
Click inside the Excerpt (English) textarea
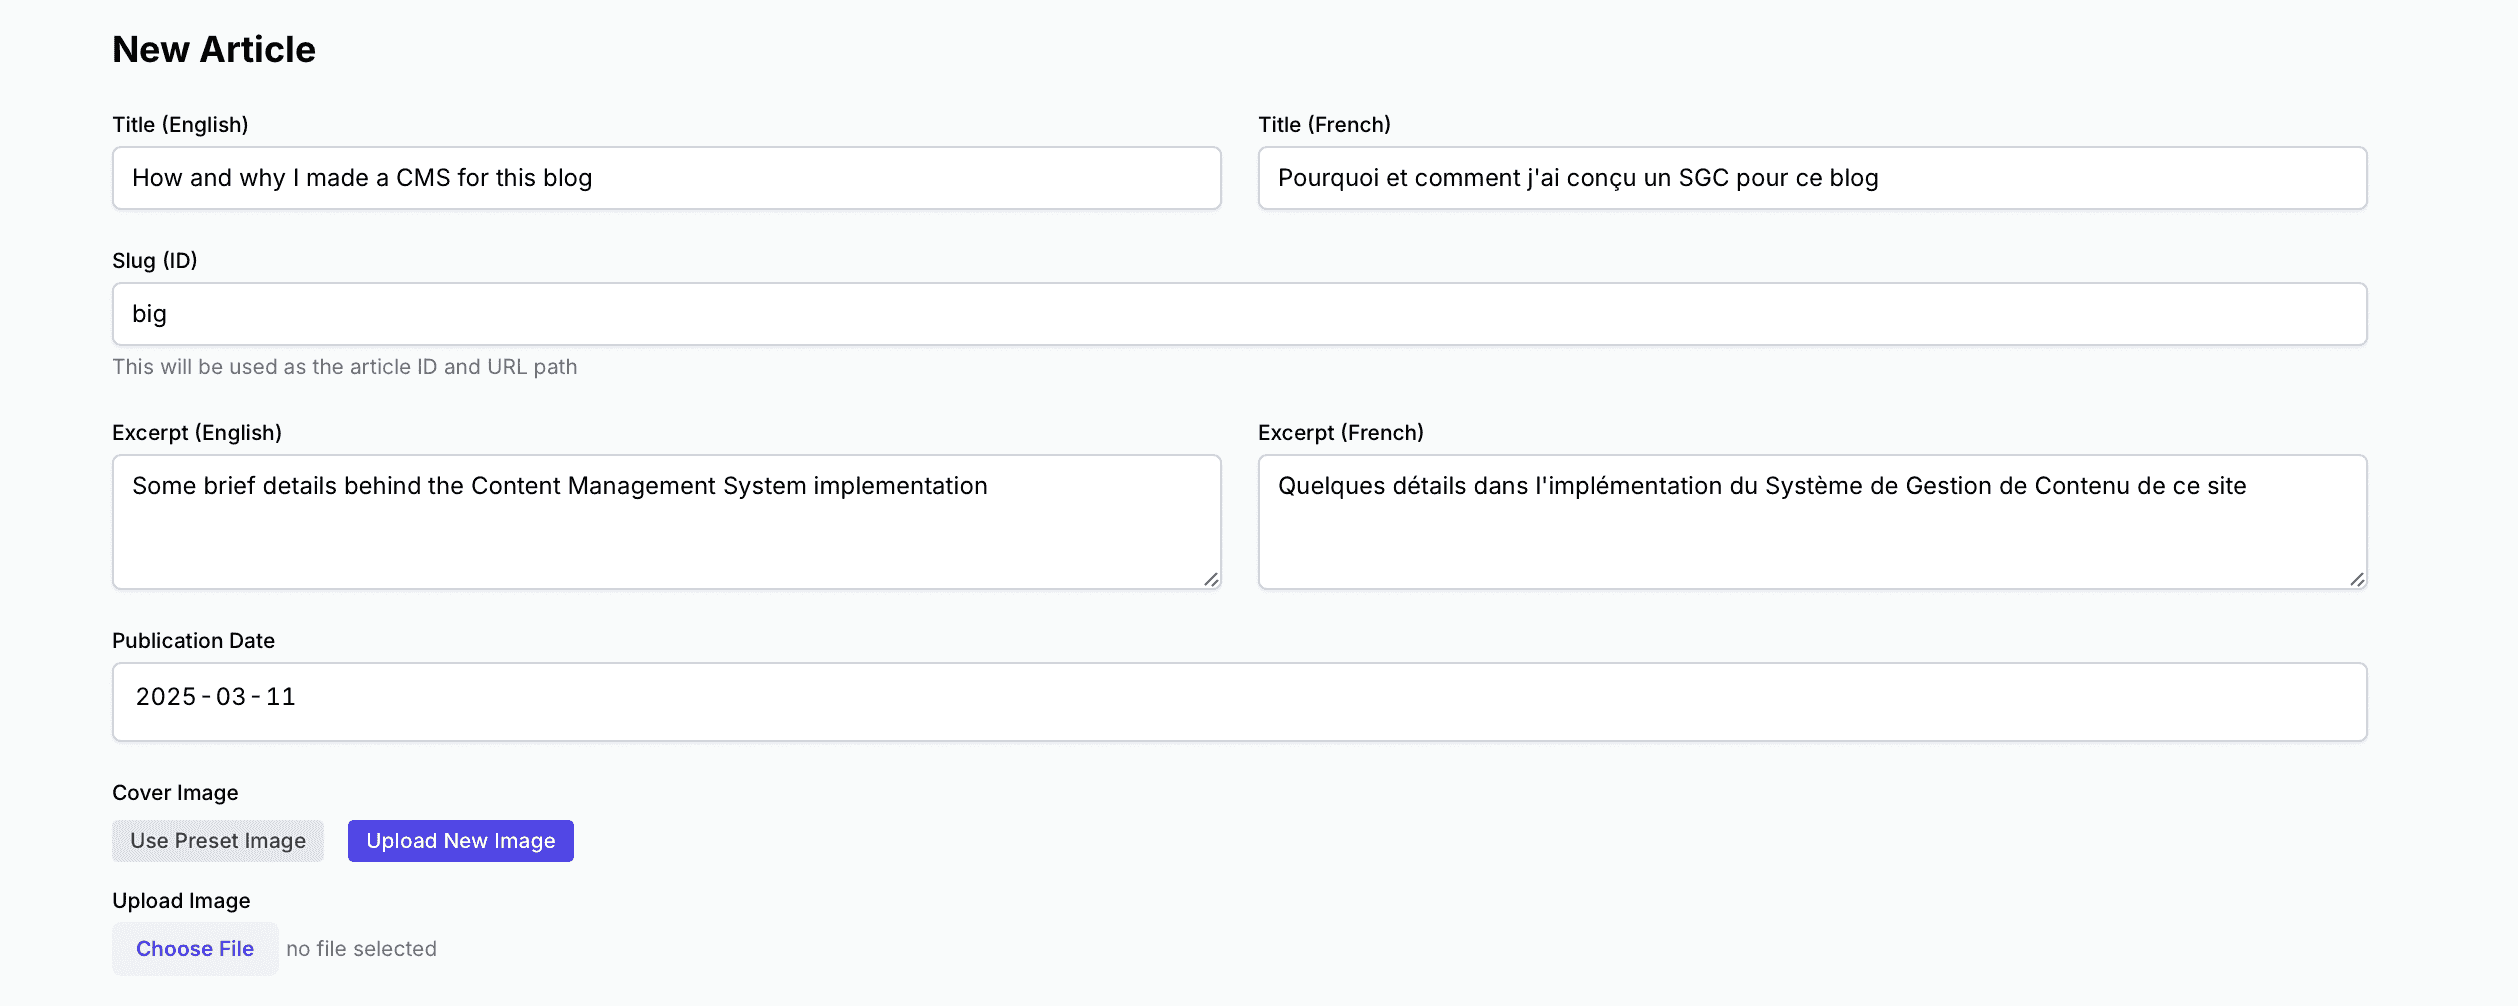click(x=666, y=522)
